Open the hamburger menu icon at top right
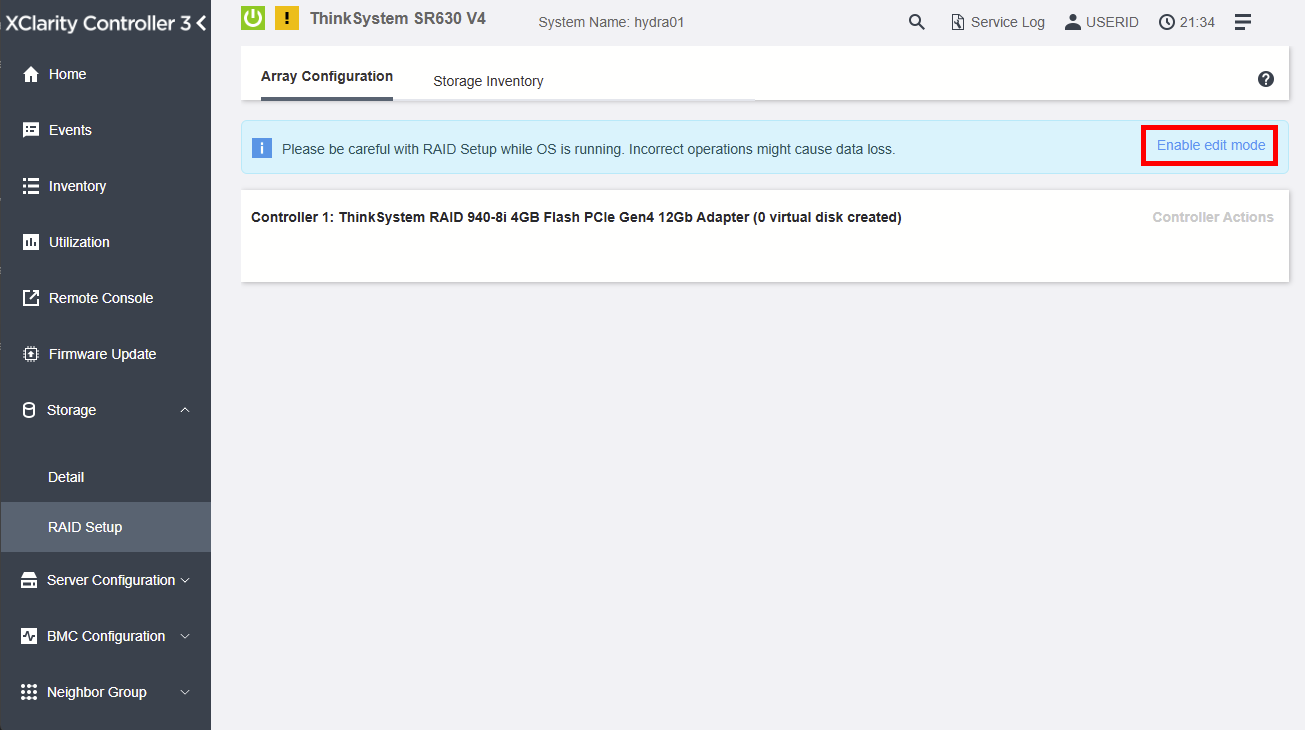Viewport: 1305px width, 730px height. [1243, 22]
